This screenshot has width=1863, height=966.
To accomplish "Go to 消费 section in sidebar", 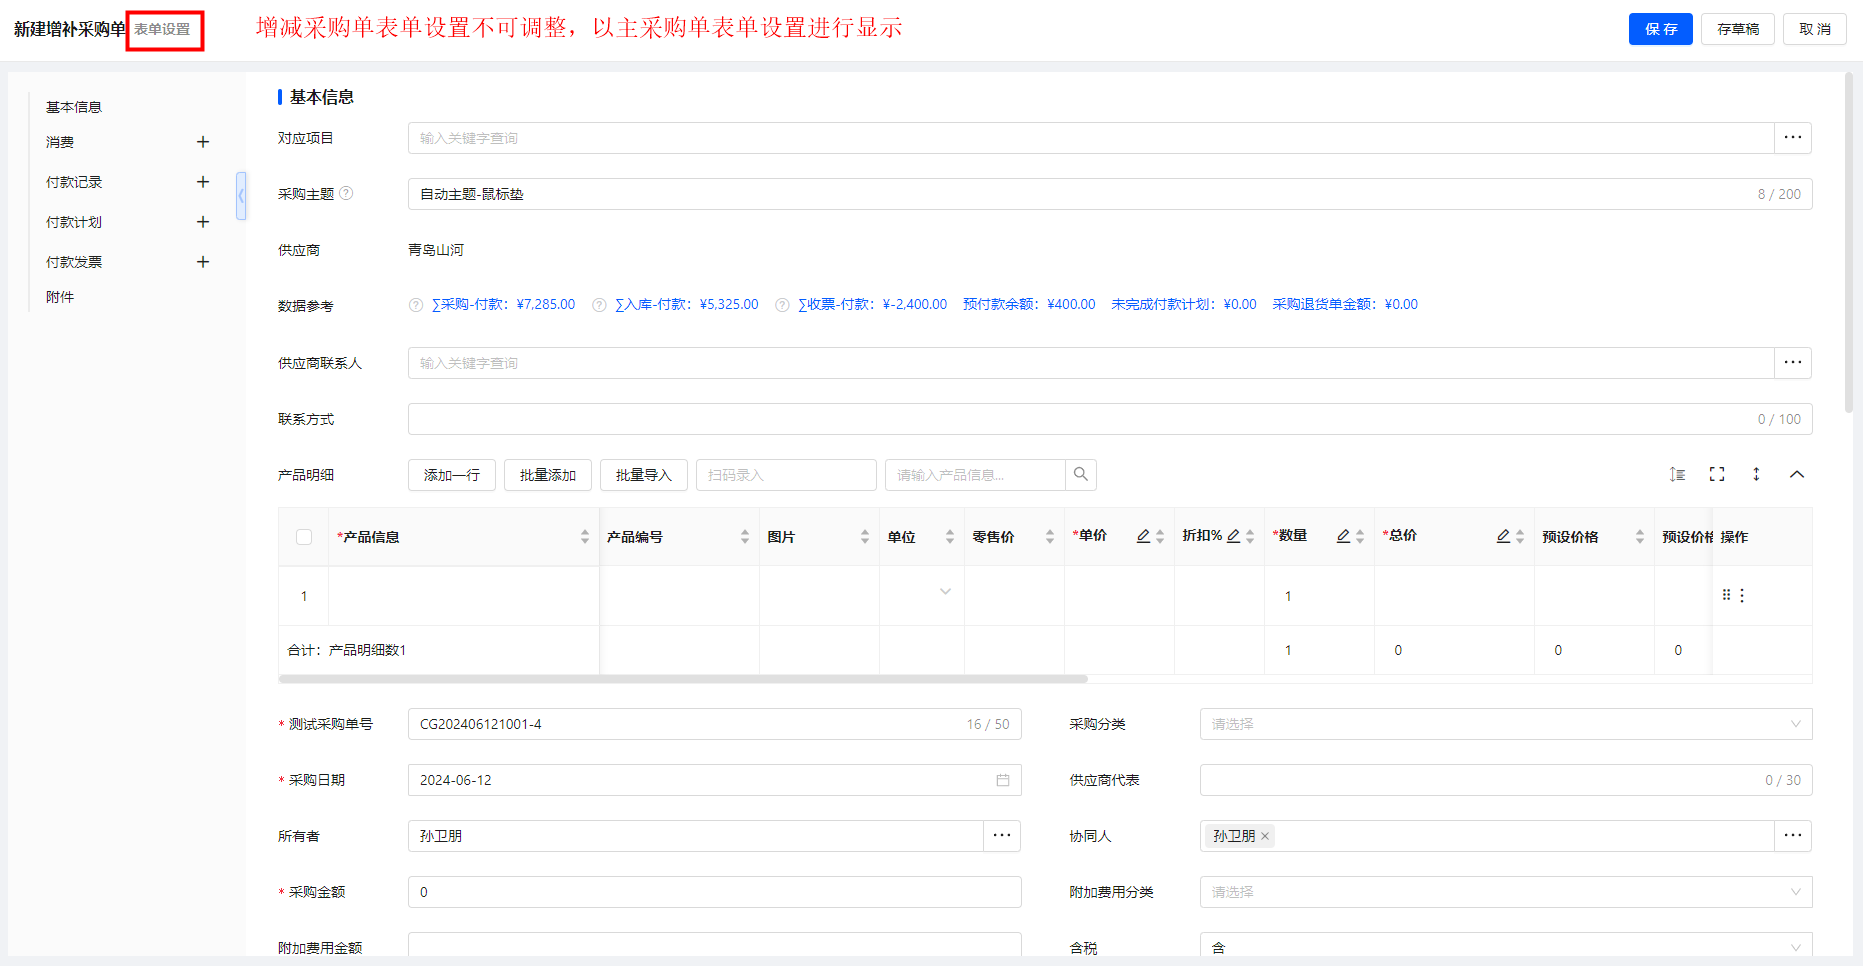I will pyautogui.click(x=60, y=142).
